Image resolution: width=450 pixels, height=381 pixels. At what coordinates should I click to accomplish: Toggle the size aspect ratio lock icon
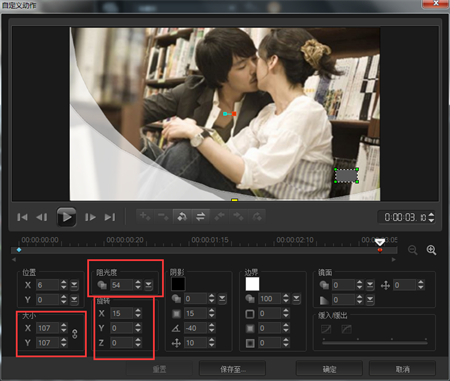click(75, 334)
